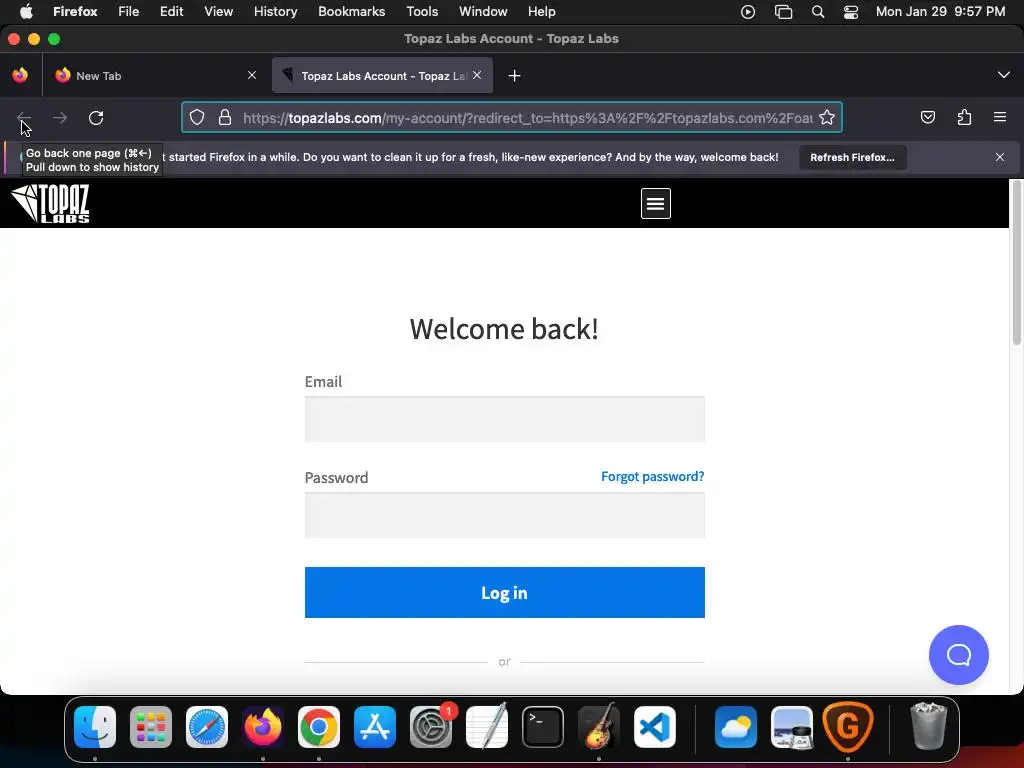Open a new tab with plus button
The height and width of the screenshot is (768, 1024).
click(x=515, y=76)
